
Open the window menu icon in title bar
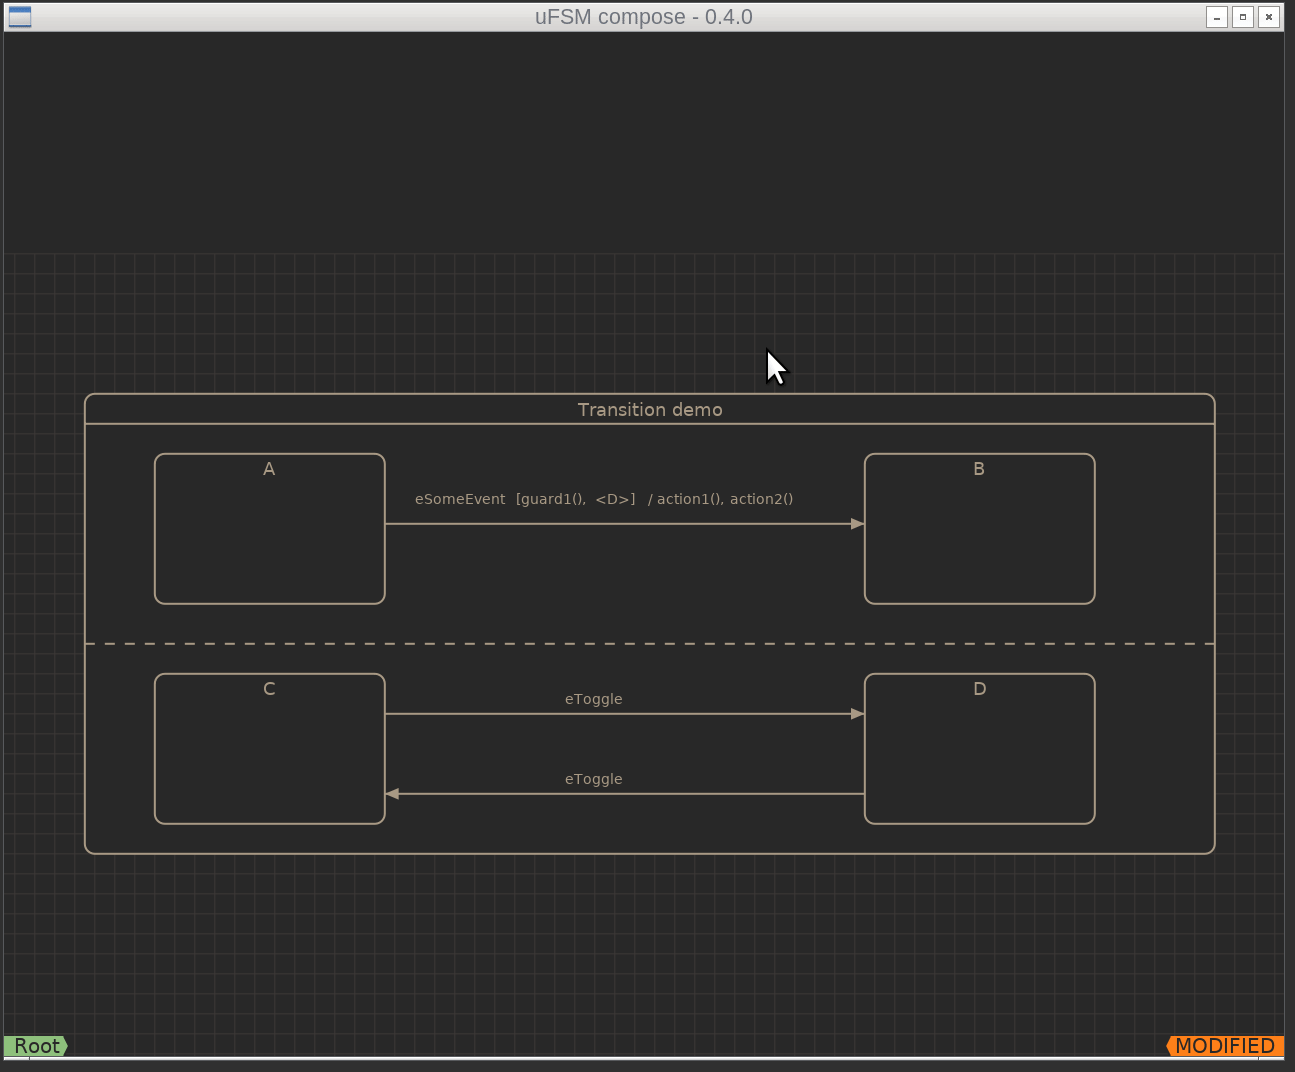19,17
